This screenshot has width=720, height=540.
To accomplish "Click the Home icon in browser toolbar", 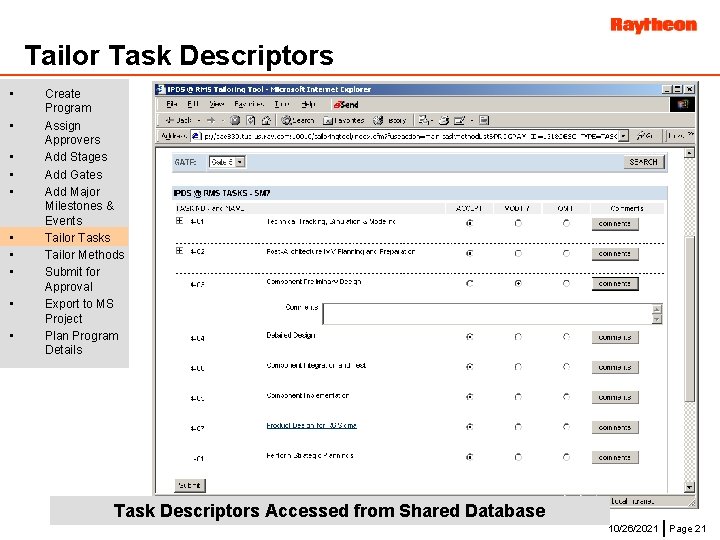I will click(x=266, y=120).
